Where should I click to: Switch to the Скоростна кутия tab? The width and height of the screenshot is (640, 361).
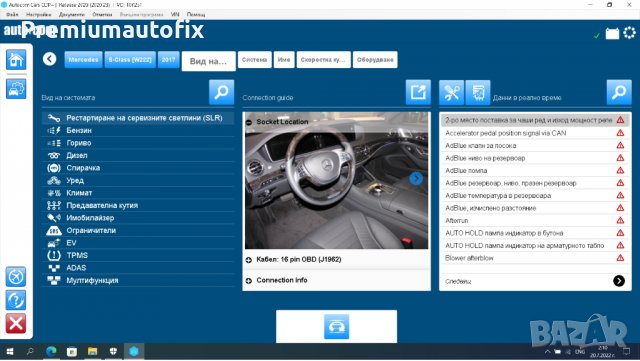tap(323, 60)
